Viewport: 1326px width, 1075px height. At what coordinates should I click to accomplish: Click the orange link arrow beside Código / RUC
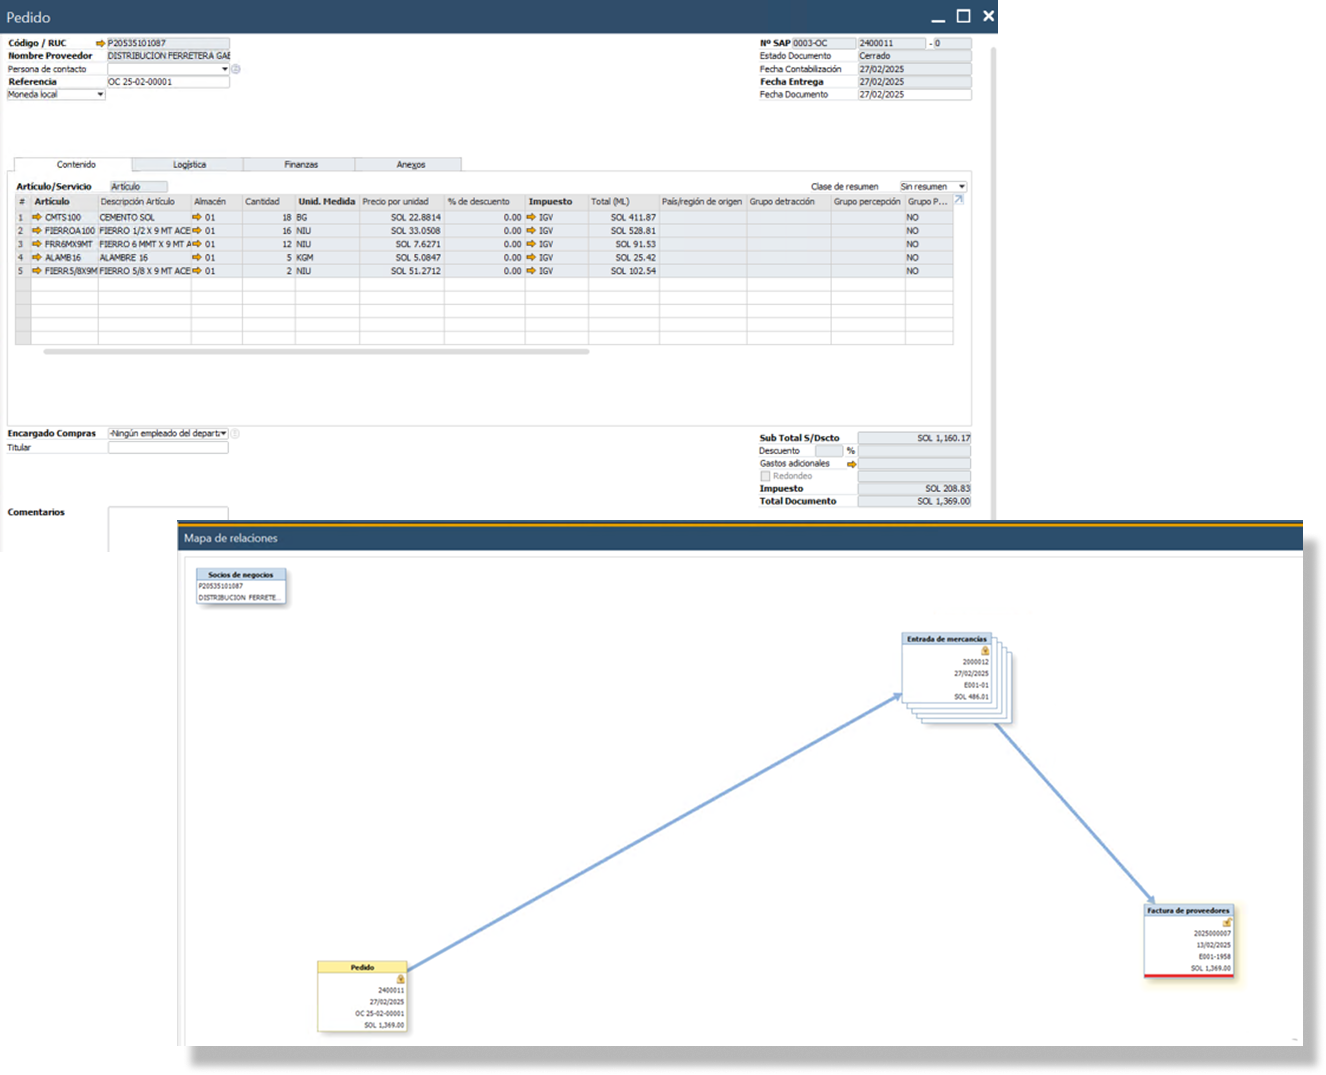(100, 43)
